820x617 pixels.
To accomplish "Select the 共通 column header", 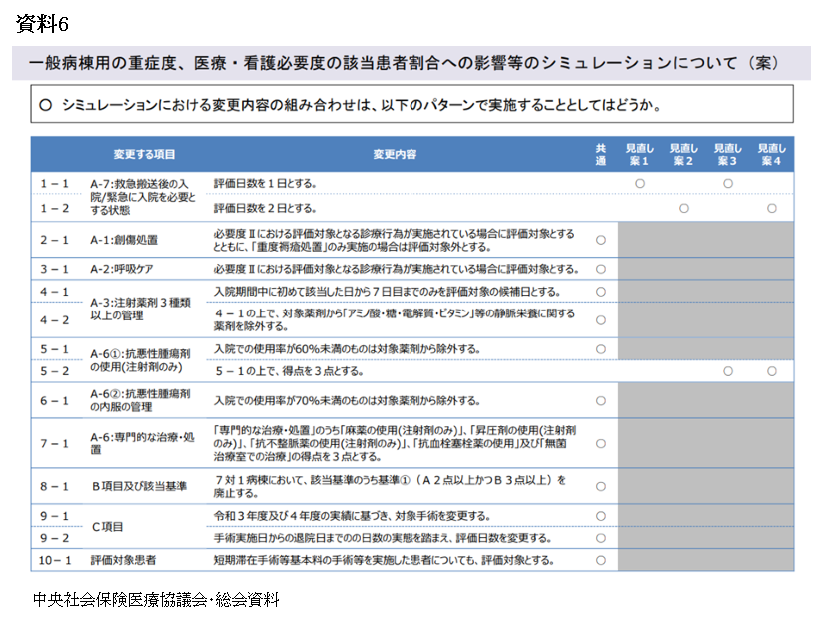I will [x=601, y=154].
